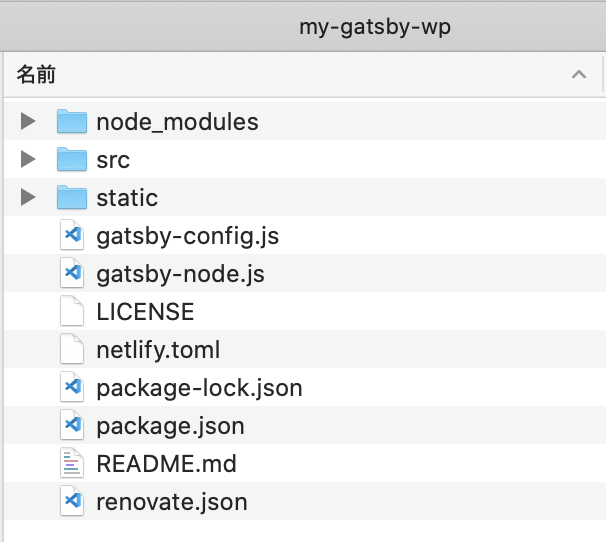This screenshot has width=606, height=542.
Task: Click the src folder icon
Action: pos(72,160)
